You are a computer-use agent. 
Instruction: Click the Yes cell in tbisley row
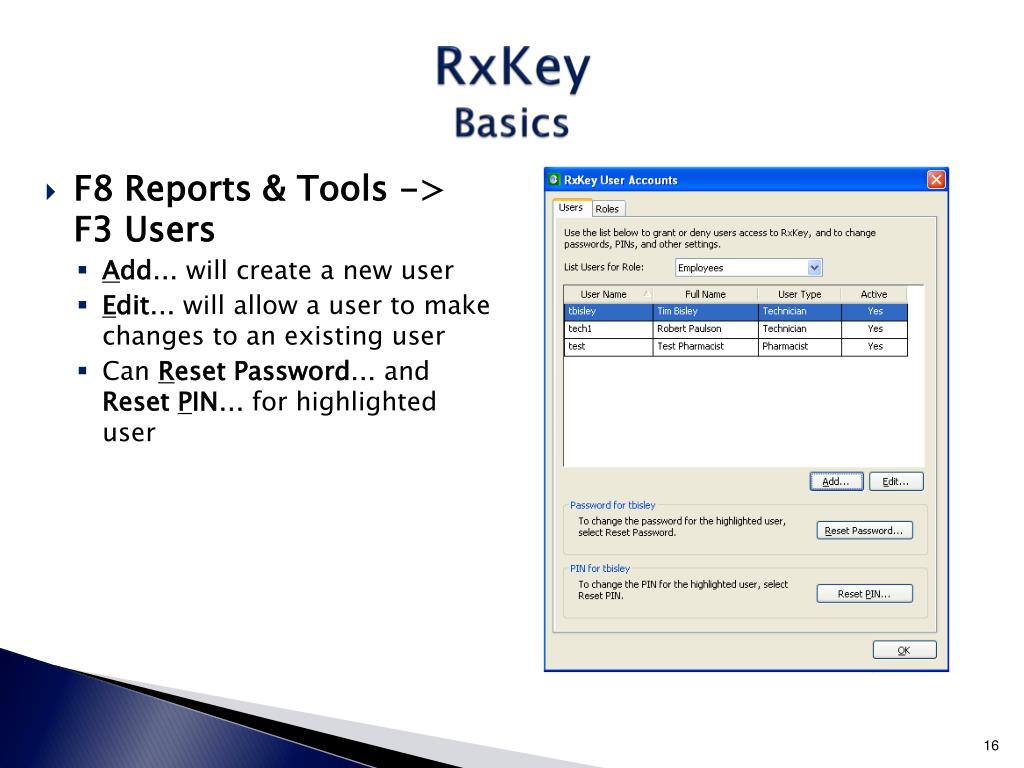(x=874, y=312)
